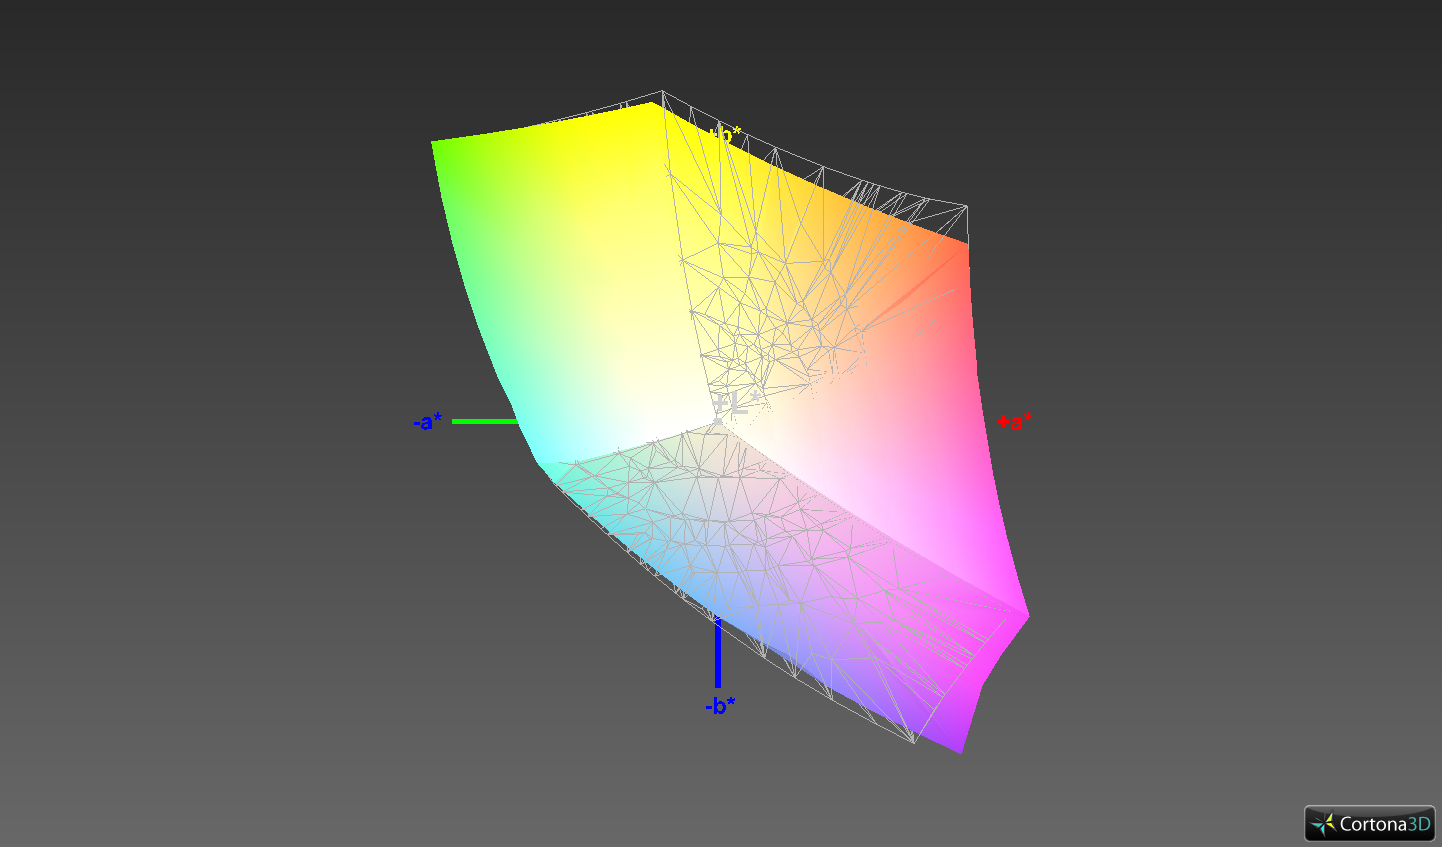Click the star icon in Cortona3D logo

coord(1324,824)
